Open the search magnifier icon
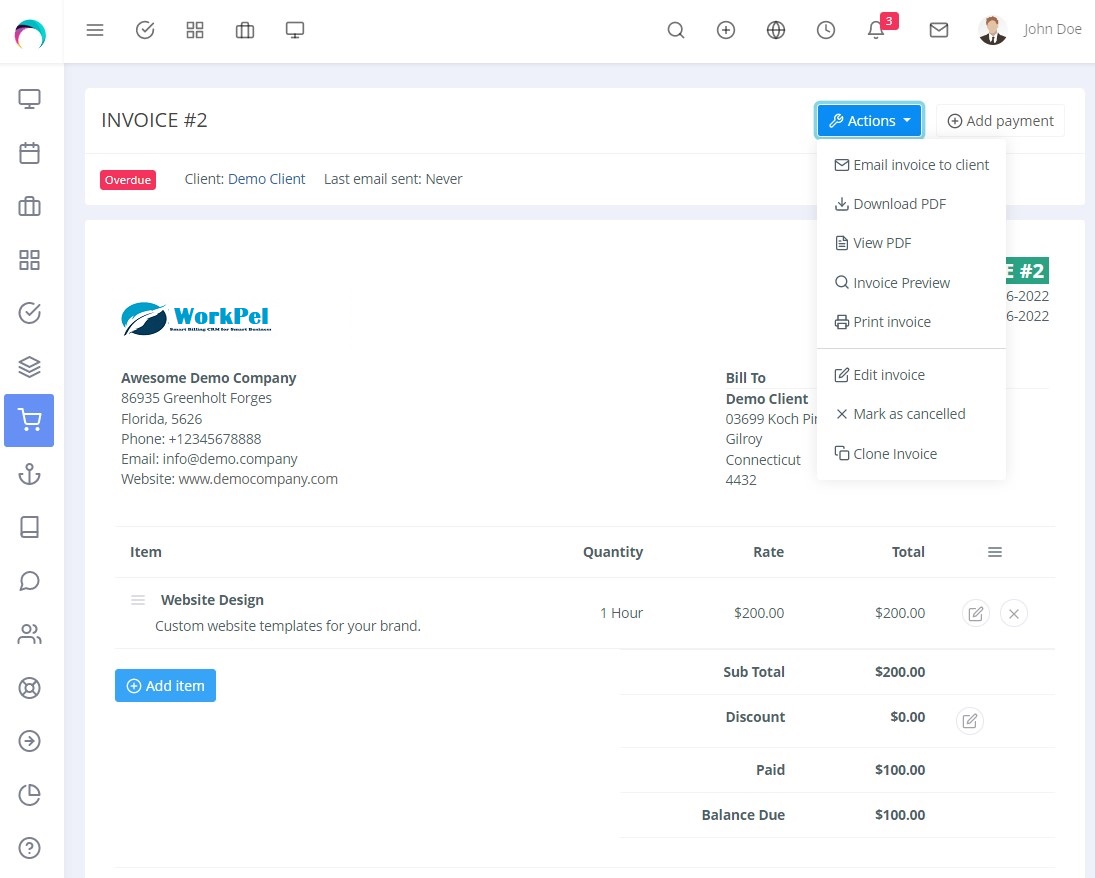The image size is (1095, 878). point(675,30)
